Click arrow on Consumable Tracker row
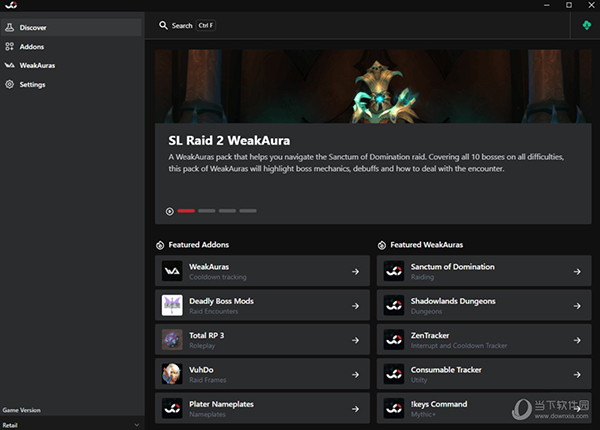 point(577,375)
